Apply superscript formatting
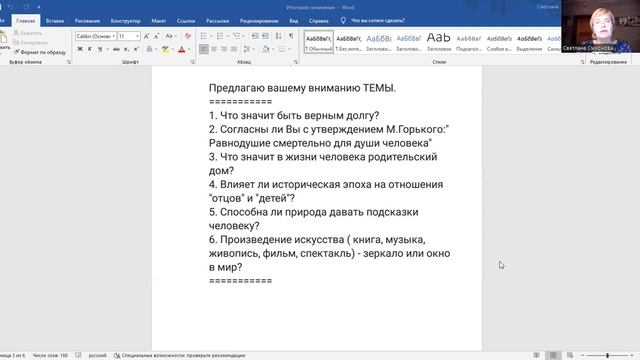Viewport: 640px width, 360px height. tap(136, 49)
